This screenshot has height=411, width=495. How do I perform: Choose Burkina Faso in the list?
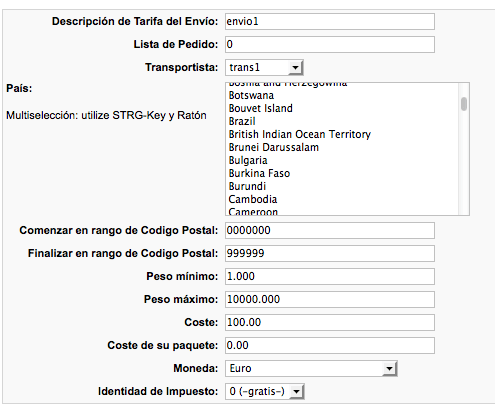343,174
